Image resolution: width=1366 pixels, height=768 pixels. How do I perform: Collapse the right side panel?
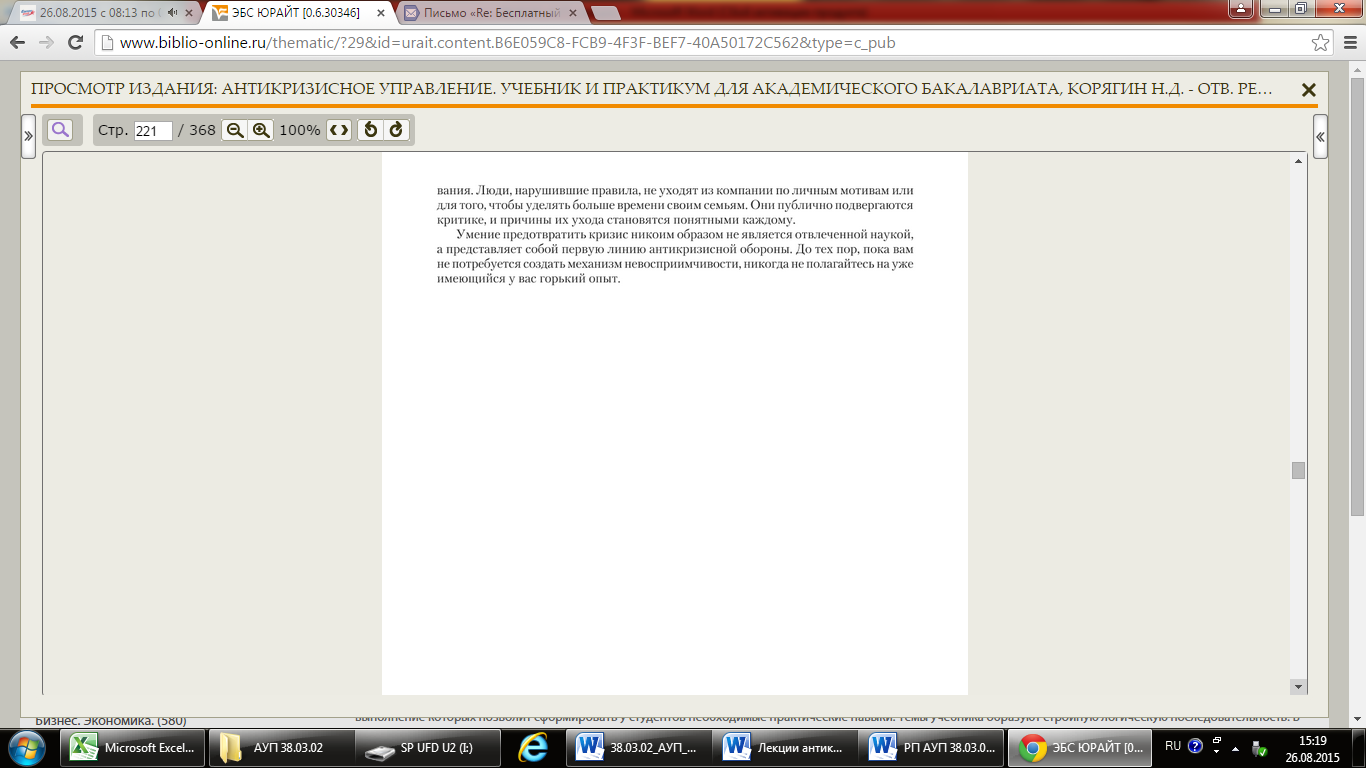(x=1320, y=136)
